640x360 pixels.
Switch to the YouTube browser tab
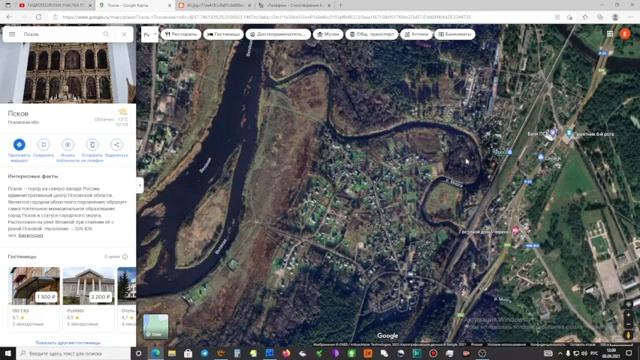[55, 5]
